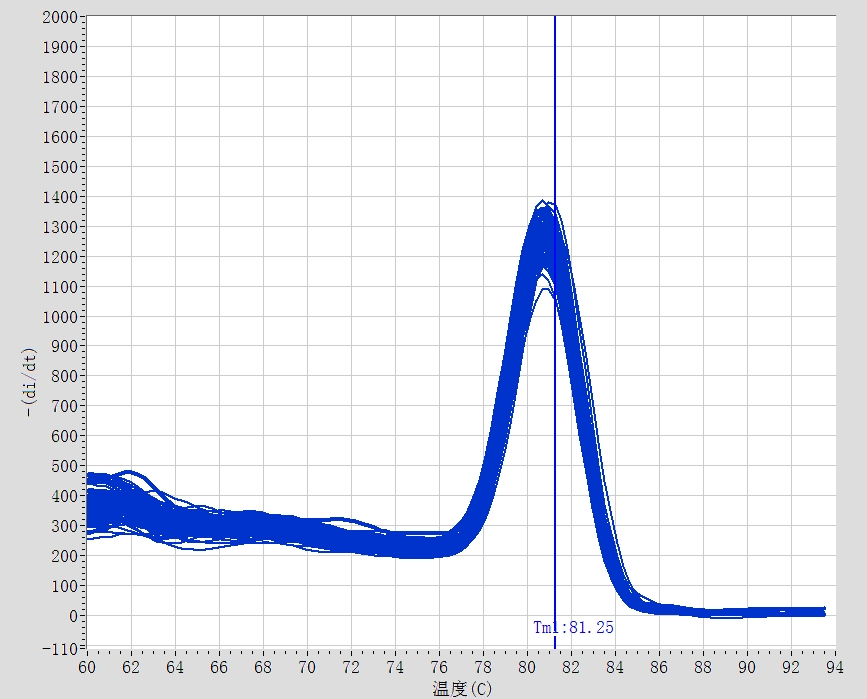Click the flat curve tail near 90 degrees
The image size is (867, 699).
click(x=747, y=611)
